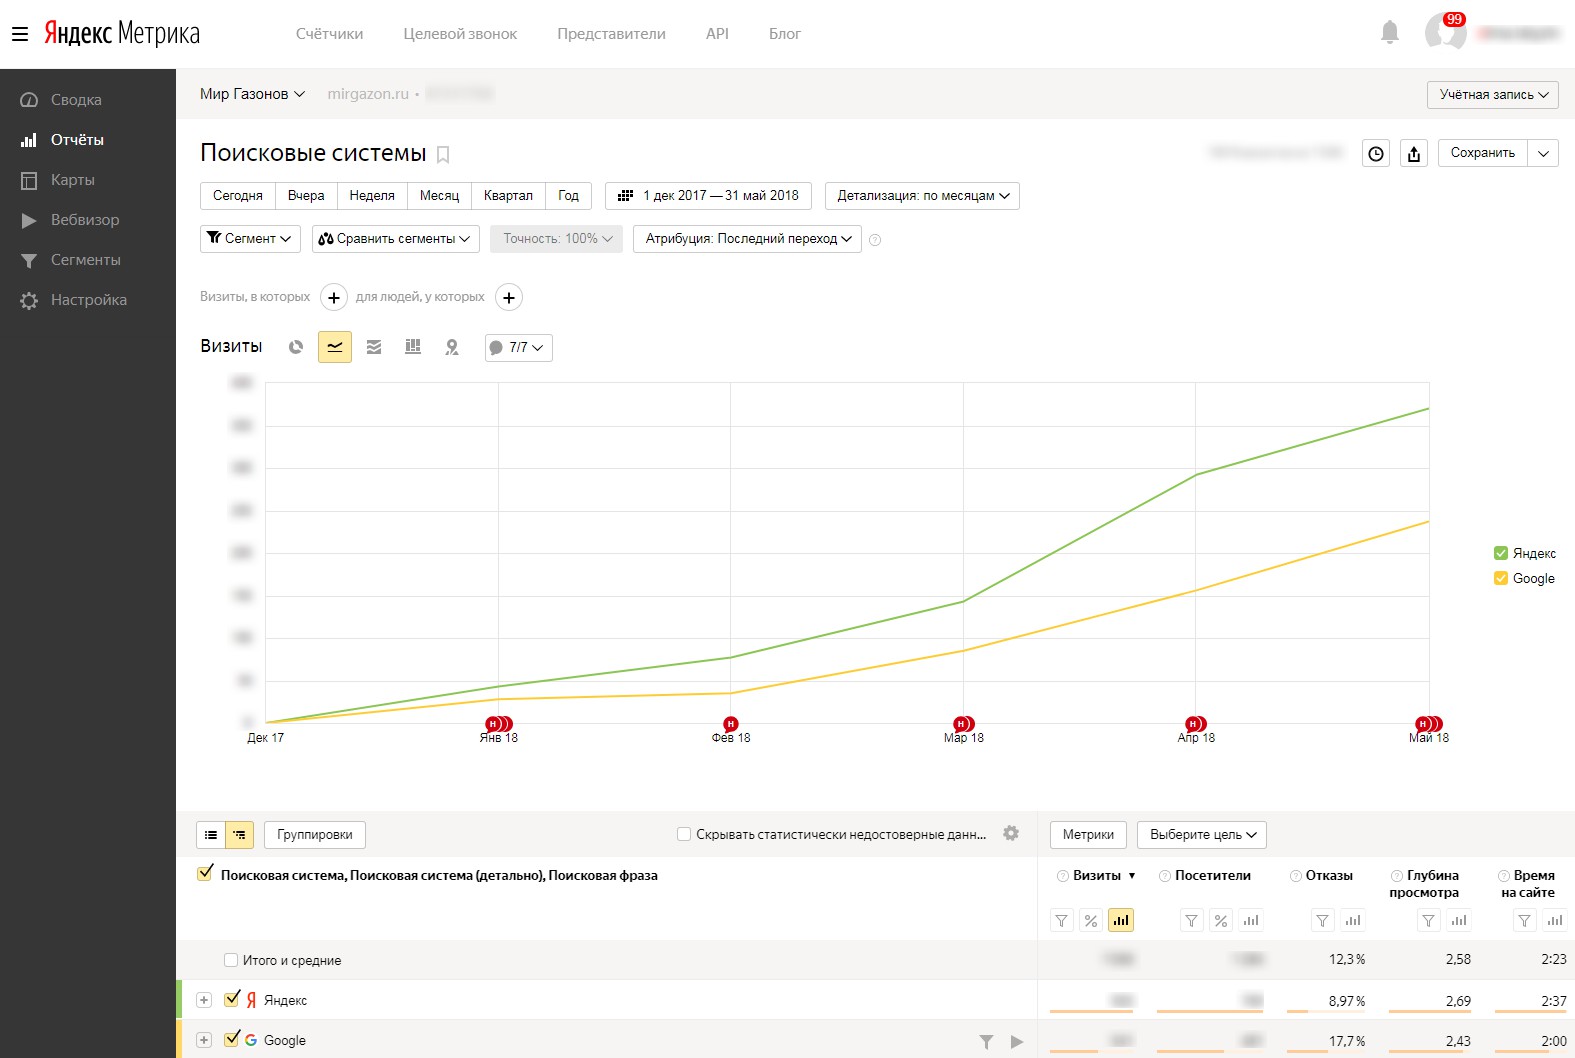1575x1058 pixels.
Task: Open the Атрибуция: Последний переход dropdown
Action: (747, 239)
